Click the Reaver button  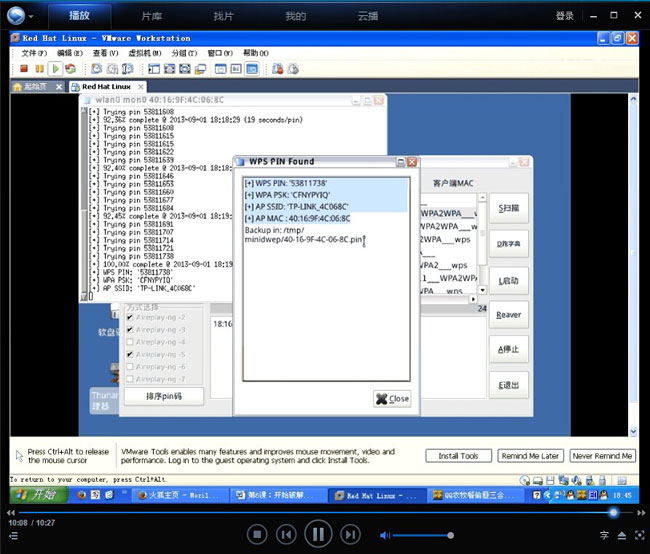[x=509, y=315]
